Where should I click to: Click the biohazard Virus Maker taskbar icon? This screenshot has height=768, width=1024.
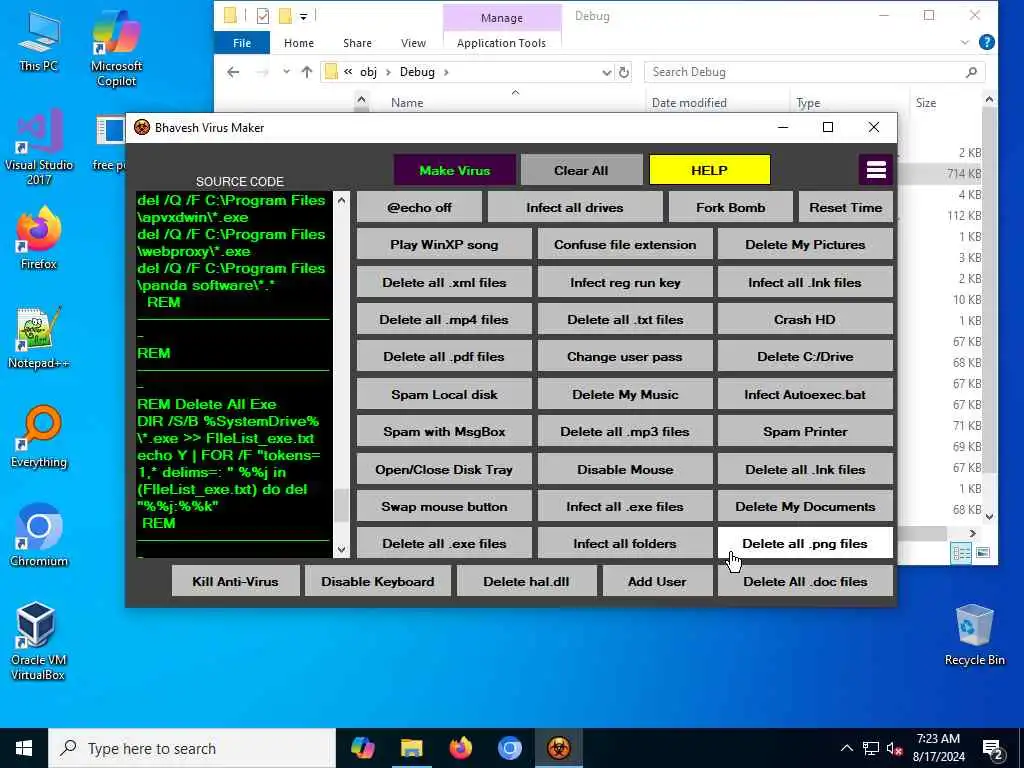558,748
